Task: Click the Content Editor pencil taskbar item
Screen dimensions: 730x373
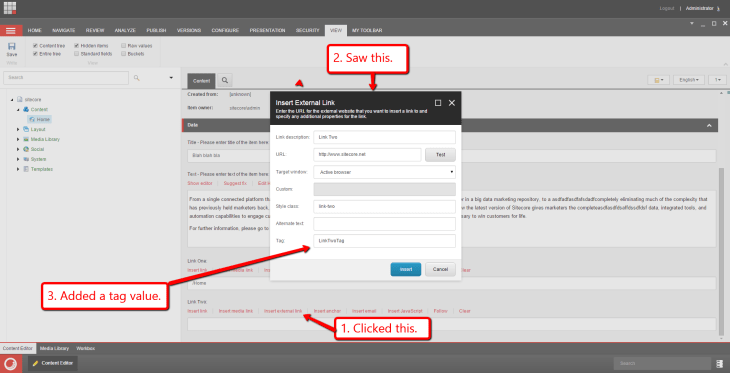Action: click(x=53, y=363)
